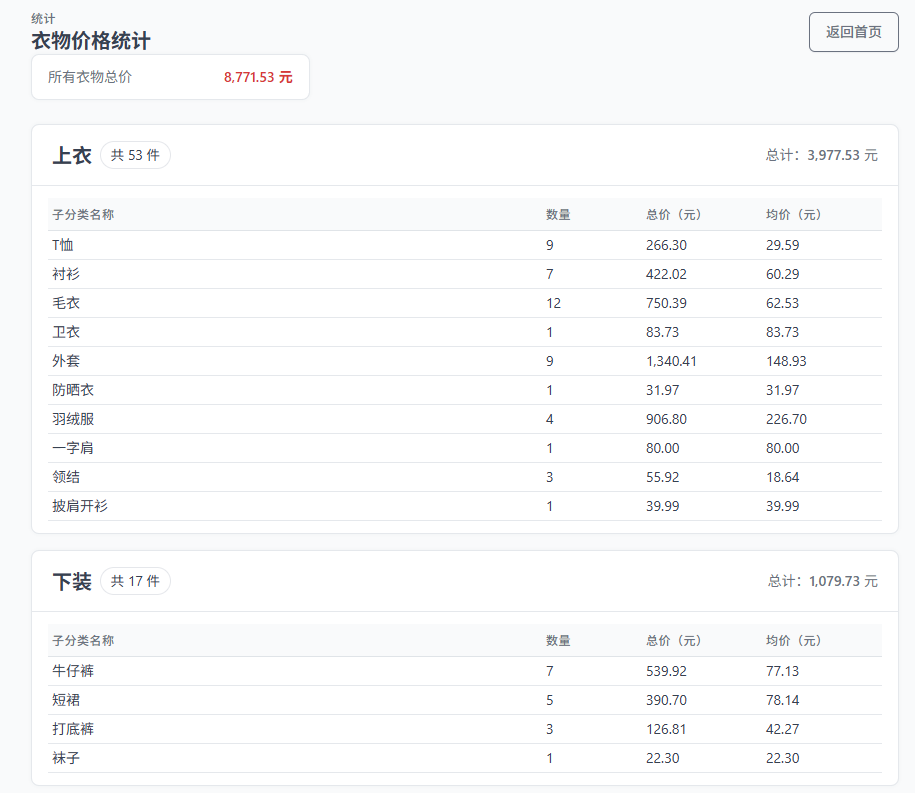Open the 袜子 subcategory link
The height and width of the screenshot is (793, 915).
65,758
